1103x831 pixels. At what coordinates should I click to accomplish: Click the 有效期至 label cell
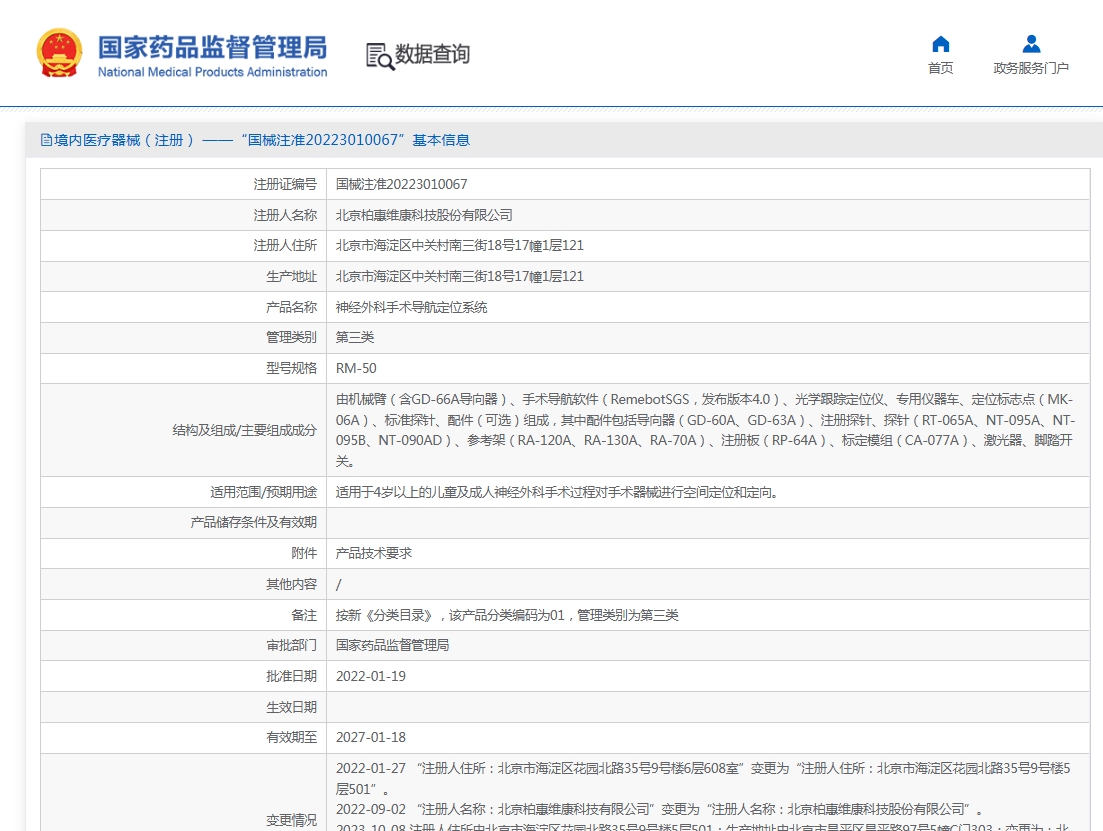[184, 737]
